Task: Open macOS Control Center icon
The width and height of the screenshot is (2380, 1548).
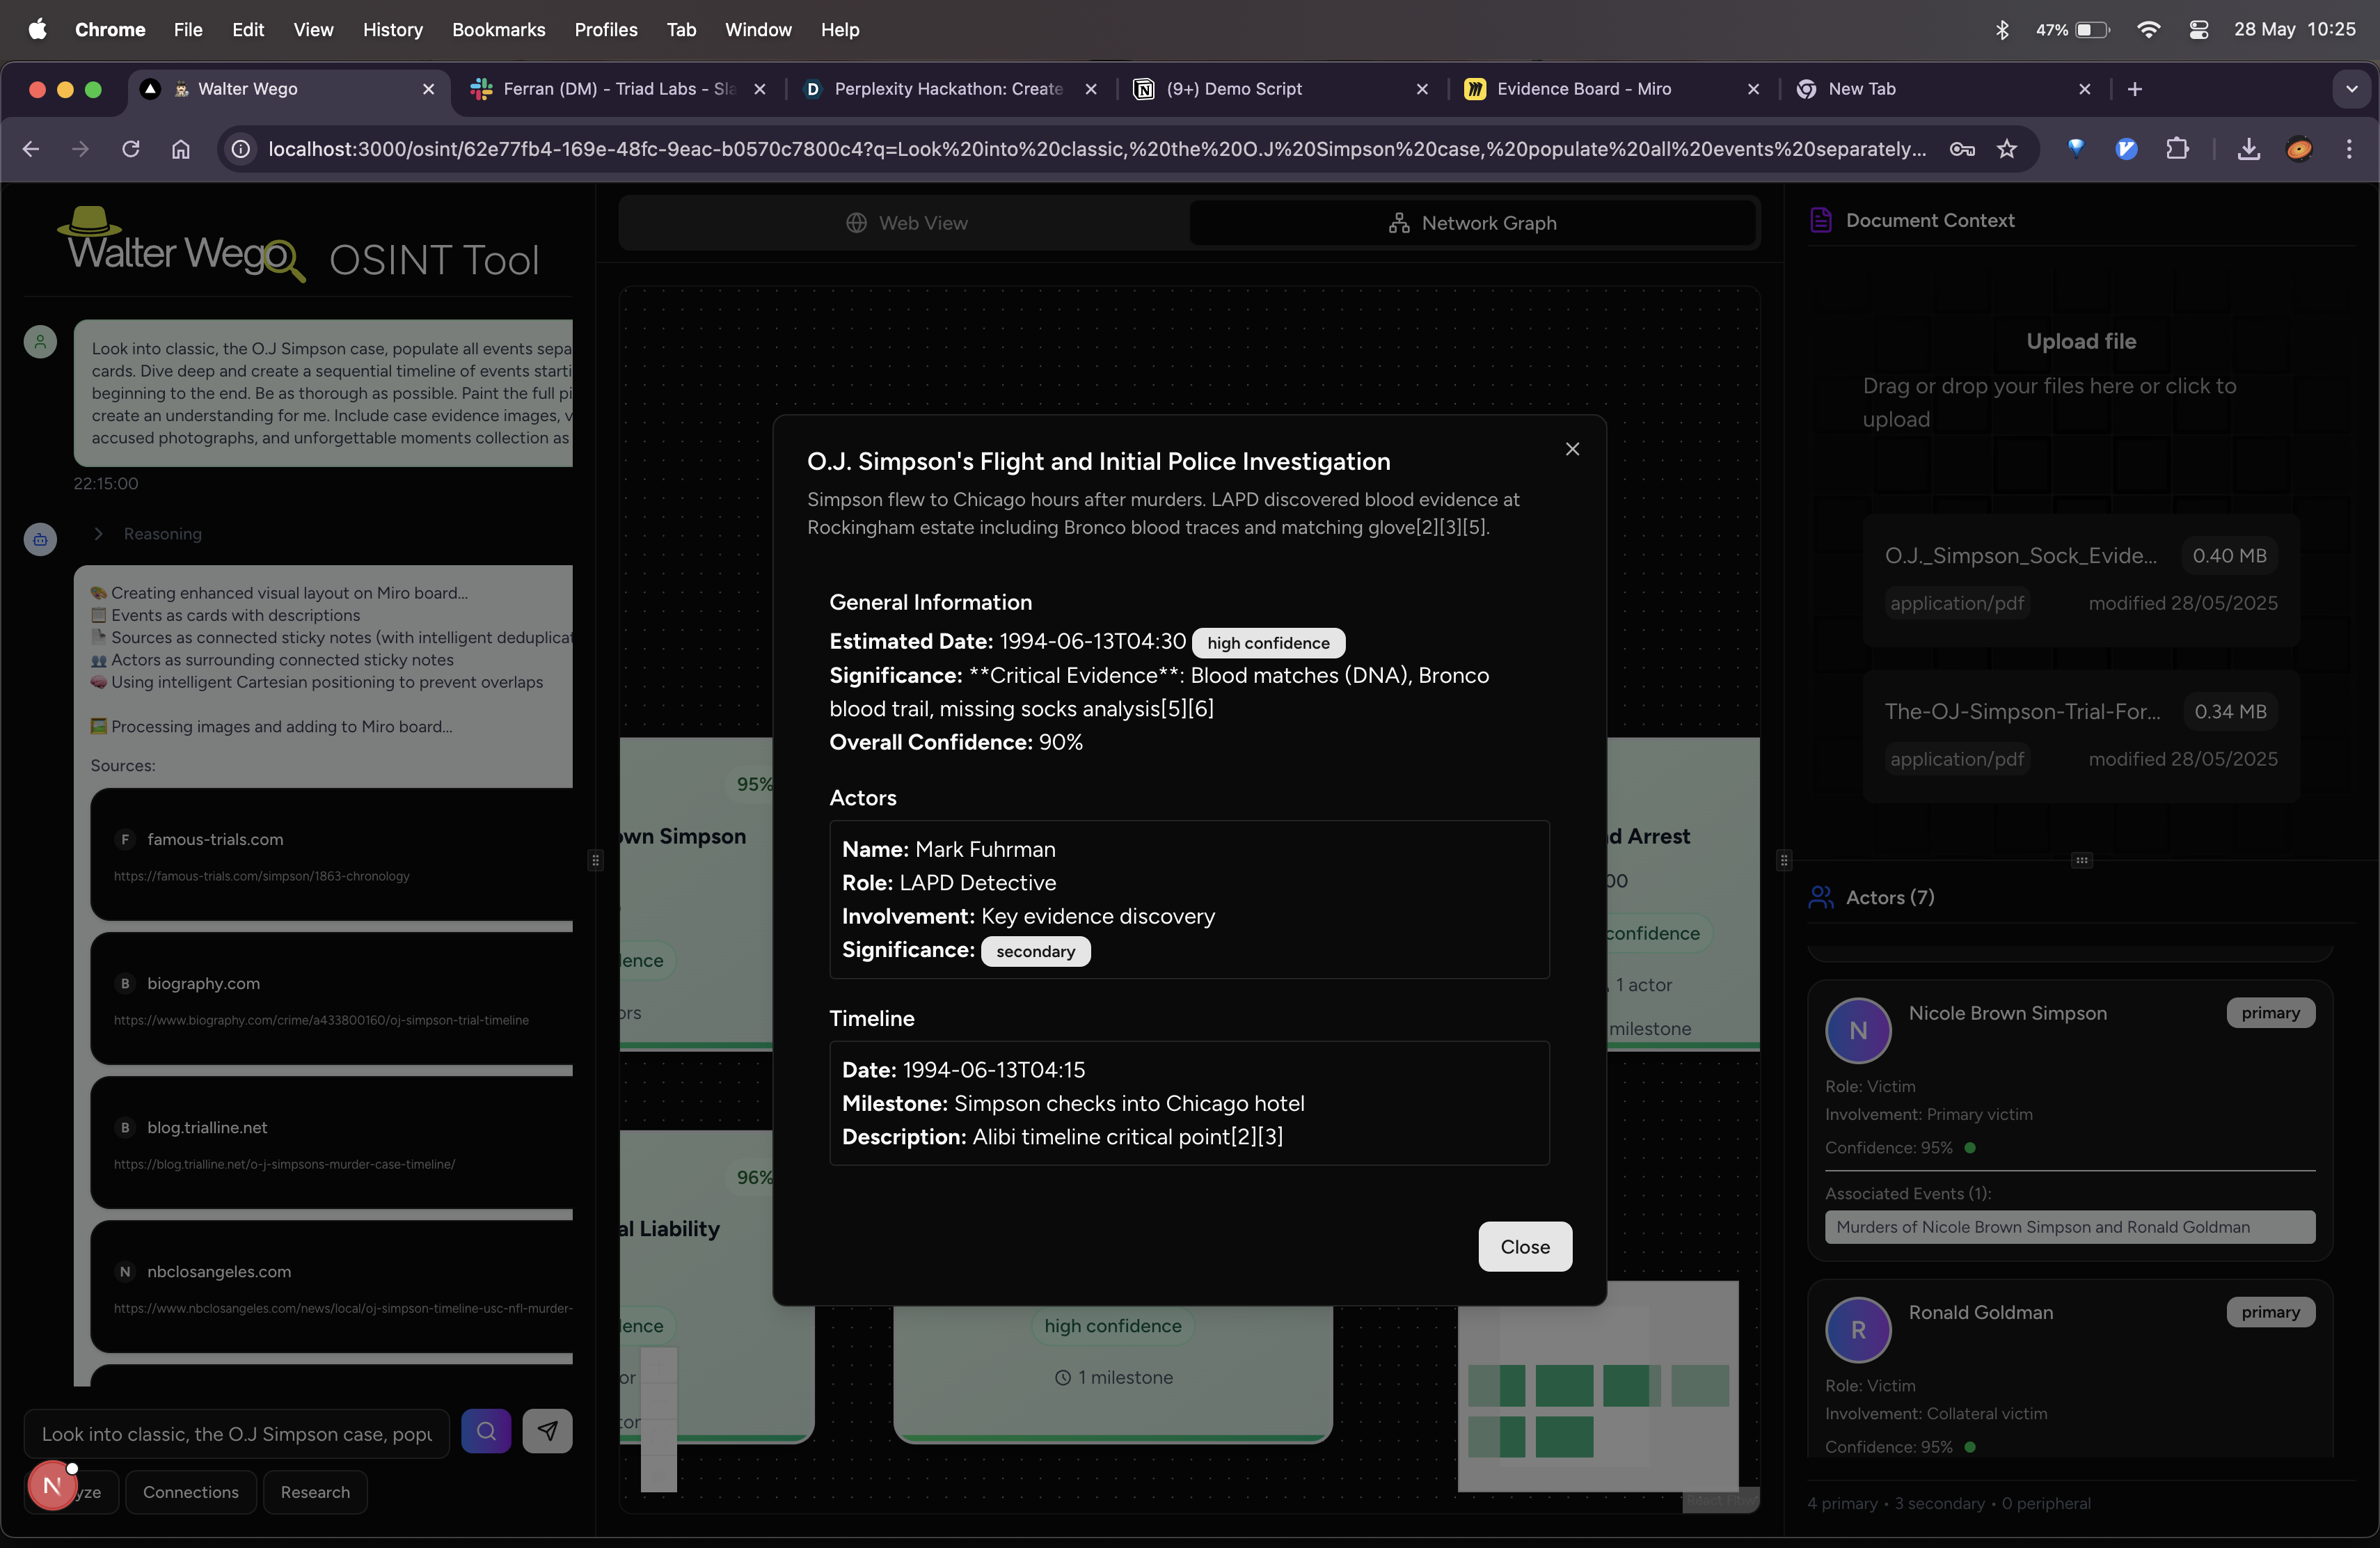Action: (2198, 30)
